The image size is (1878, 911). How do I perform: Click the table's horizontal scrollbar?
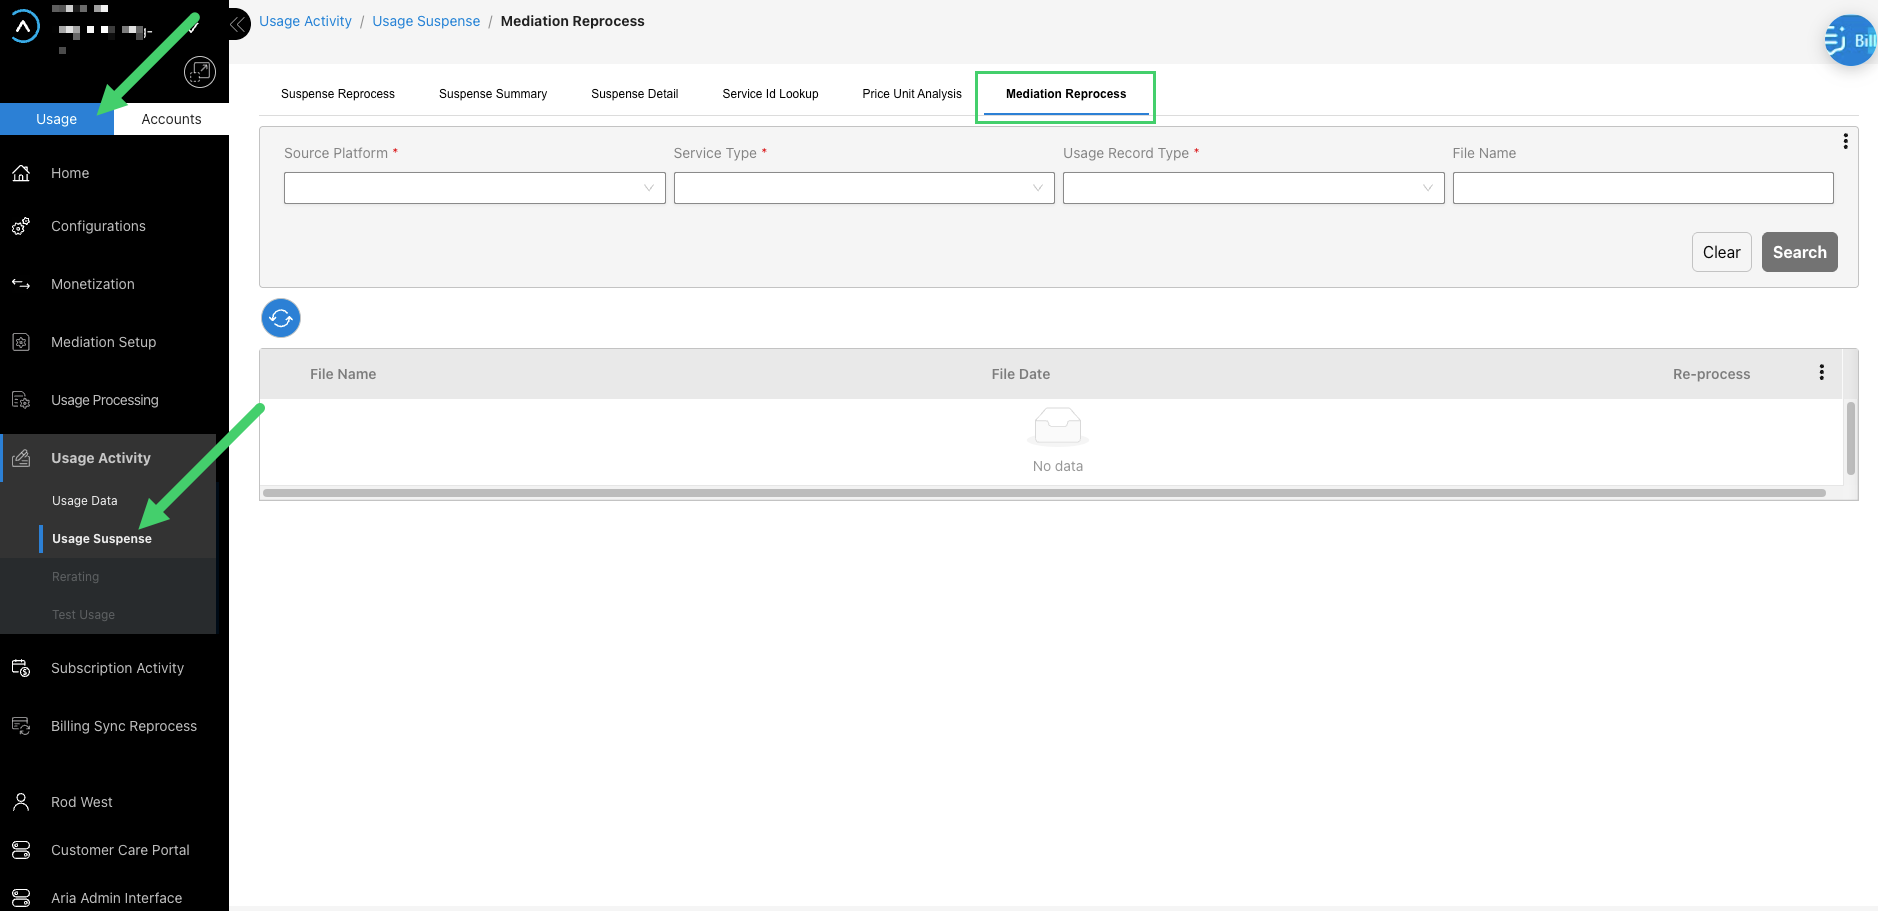point(1044,493)
